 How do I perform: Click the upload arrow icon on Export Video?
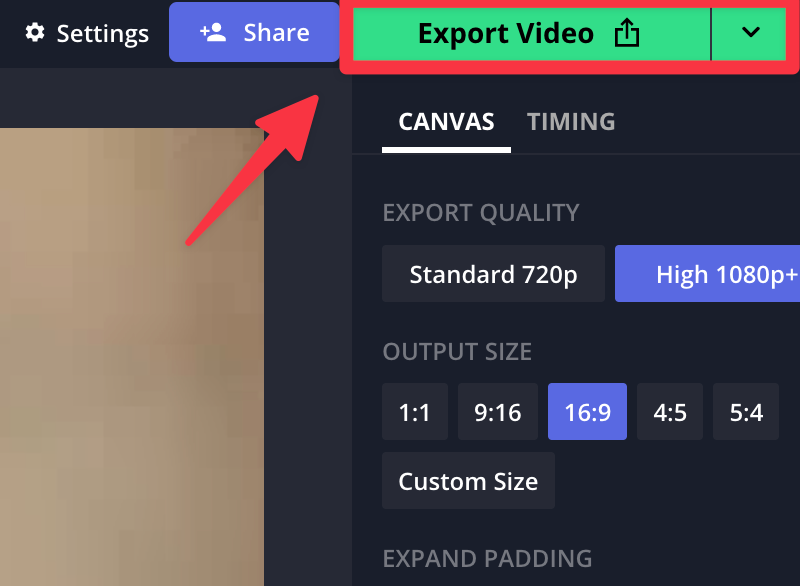click(627, 33)
